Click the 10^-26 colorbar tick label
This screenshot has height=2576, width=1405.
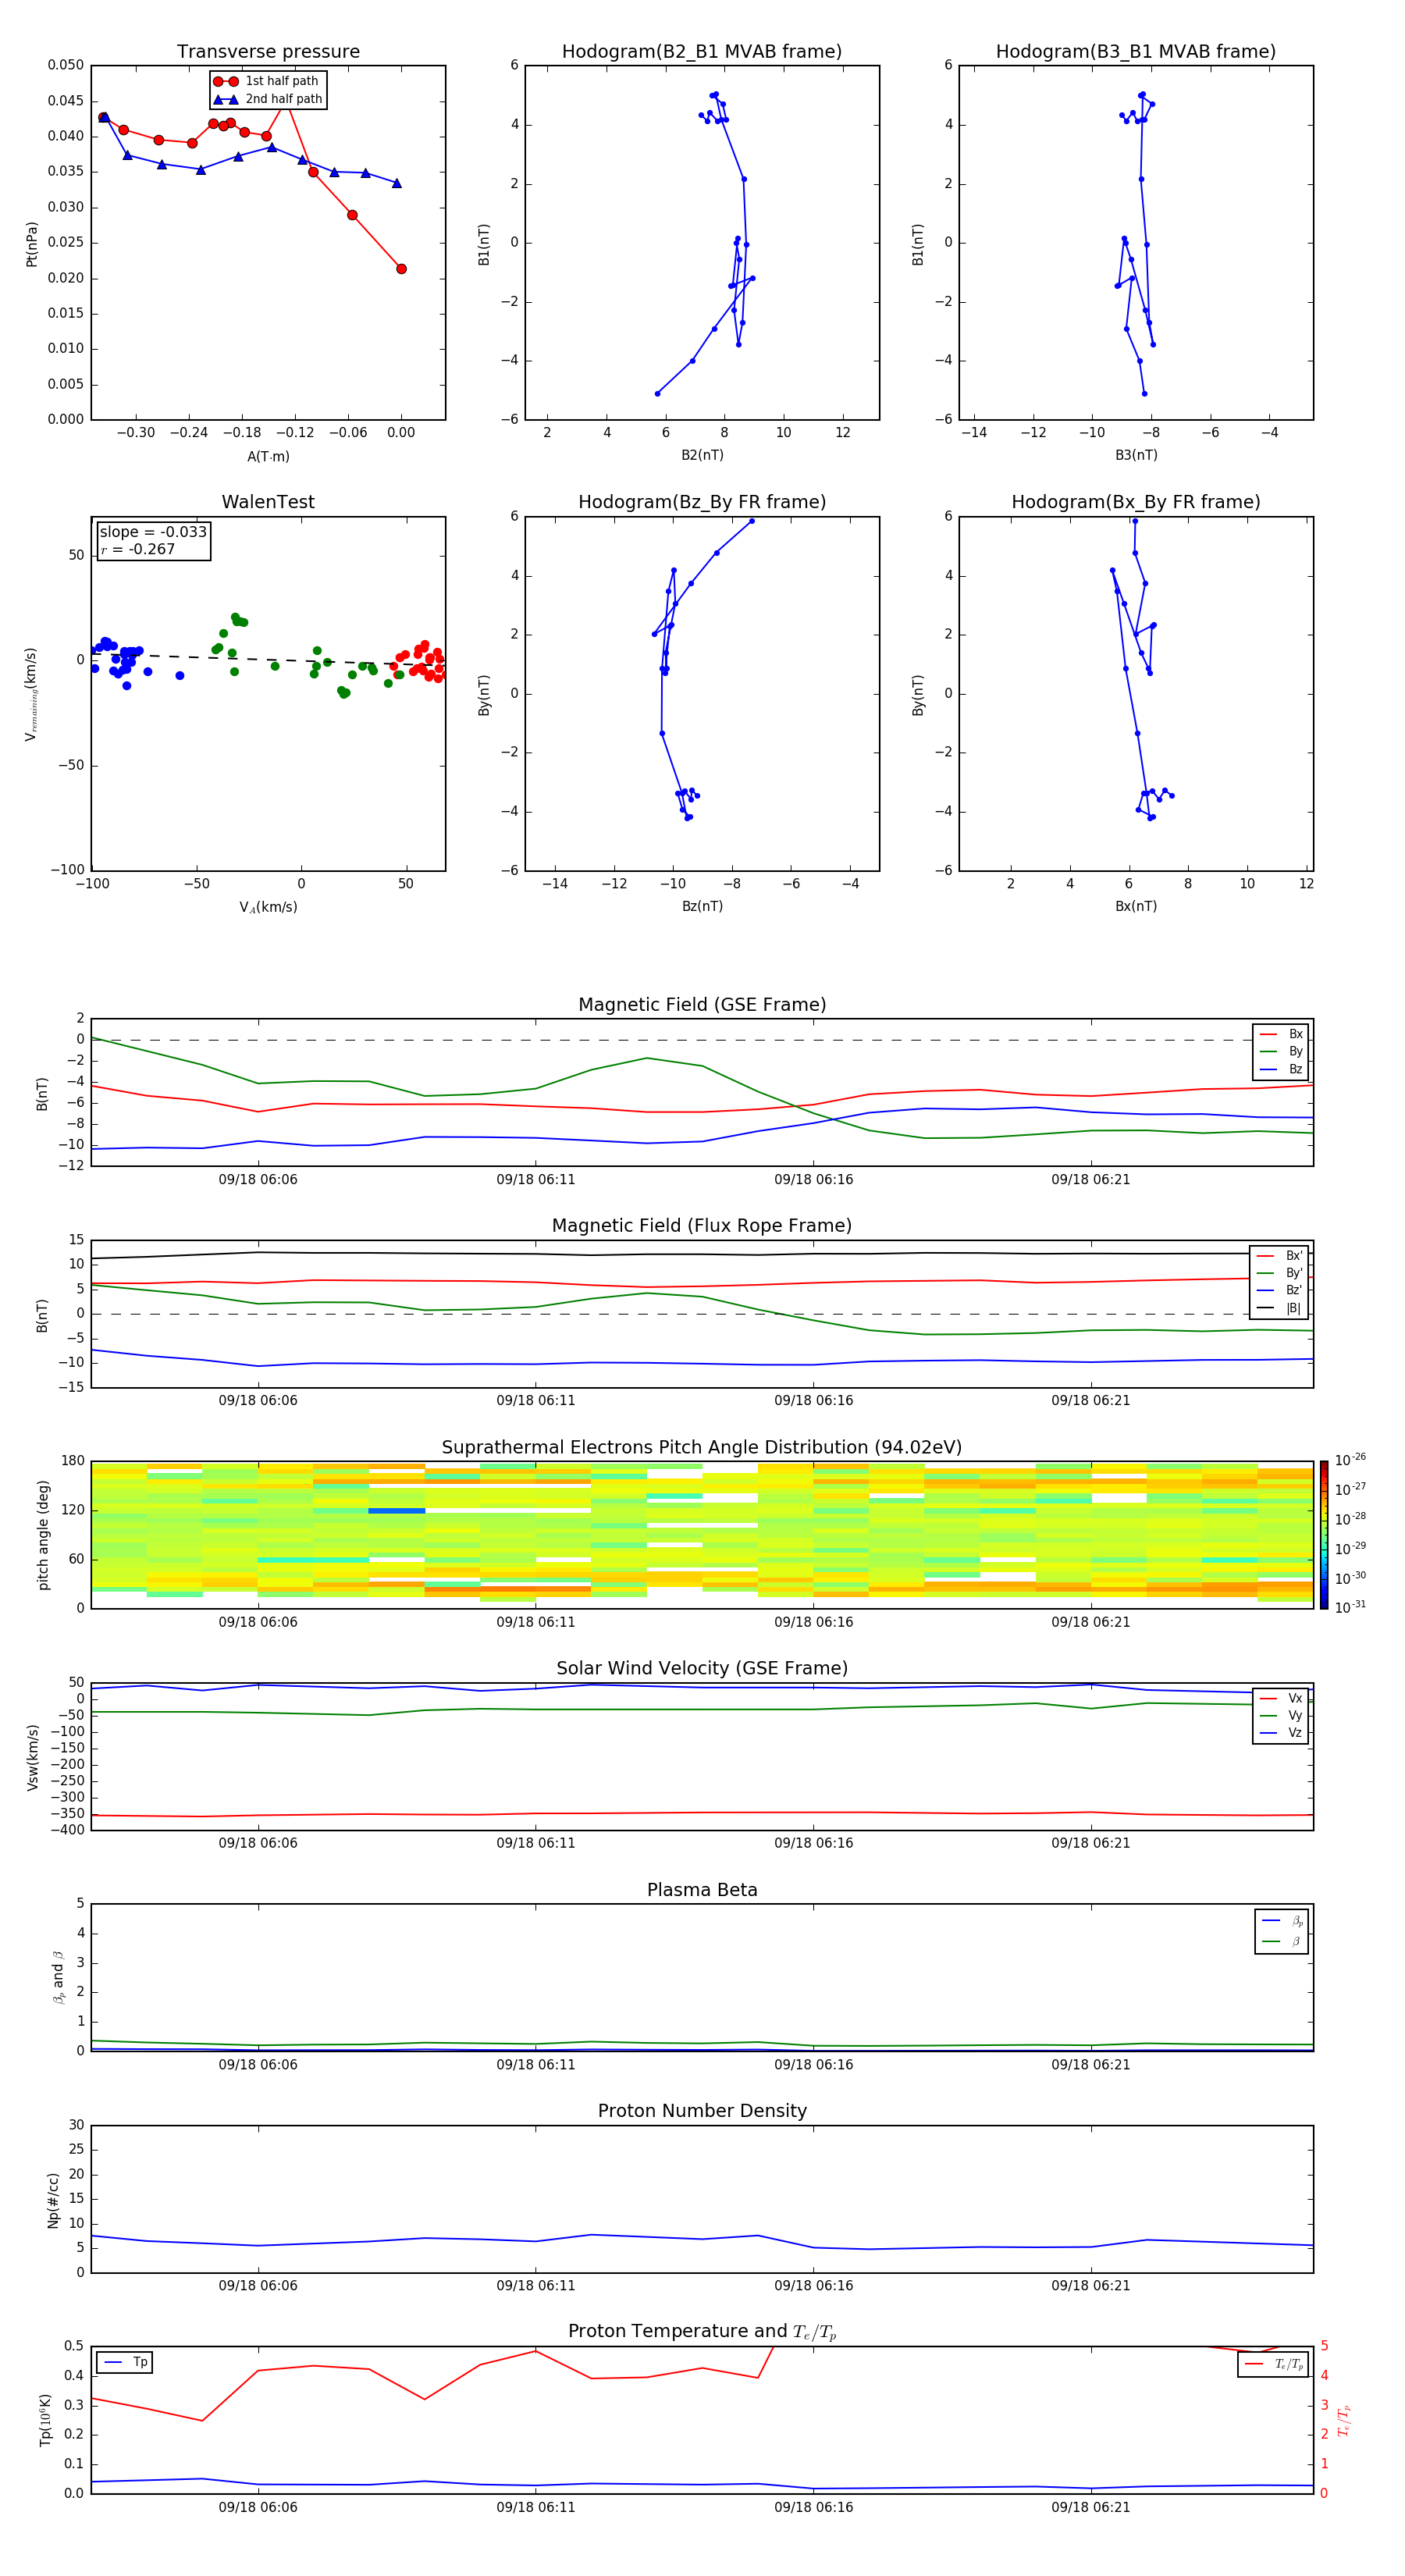point(1350,1459)
